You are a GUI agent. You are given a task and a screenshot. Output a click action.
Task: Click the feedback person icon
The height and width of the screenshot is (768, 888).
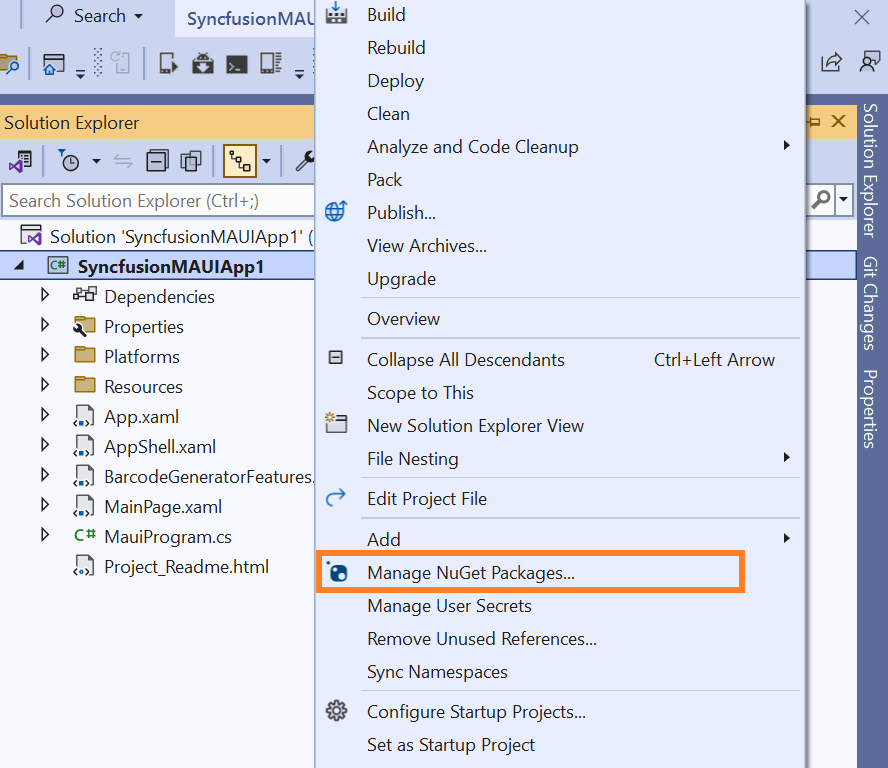pyautogui.click(x=869, y=61)
